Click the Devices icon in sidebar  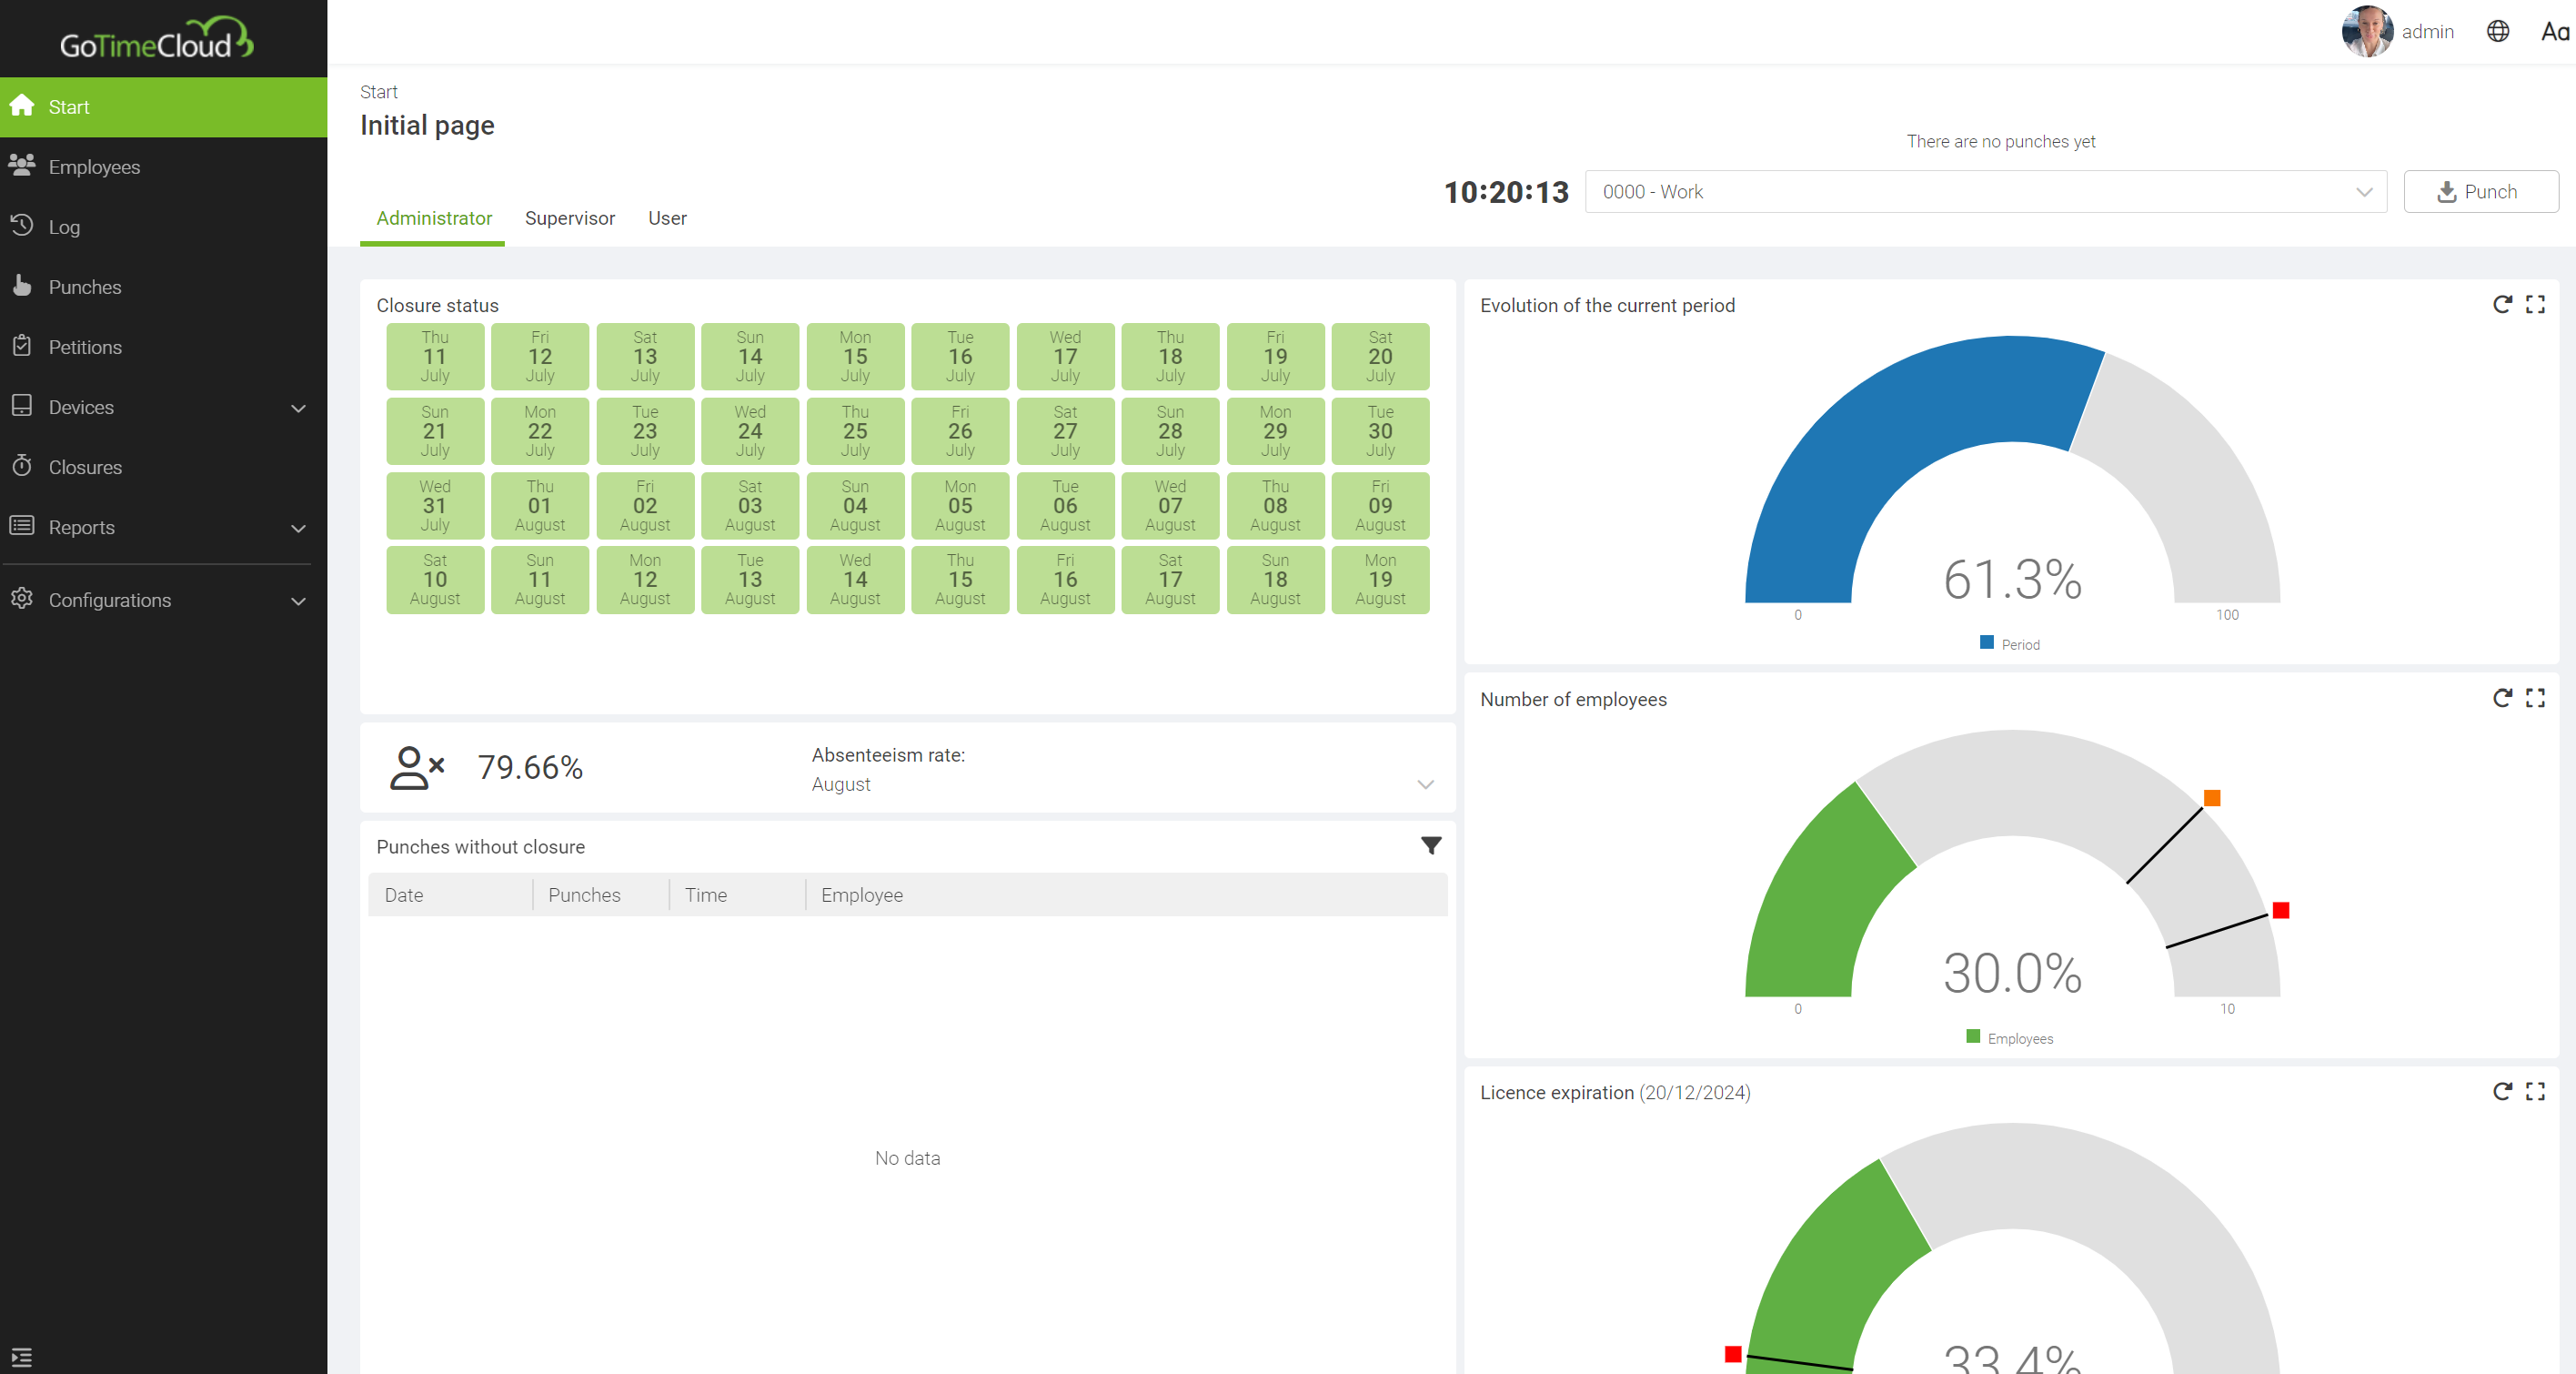tap(24, 406)
